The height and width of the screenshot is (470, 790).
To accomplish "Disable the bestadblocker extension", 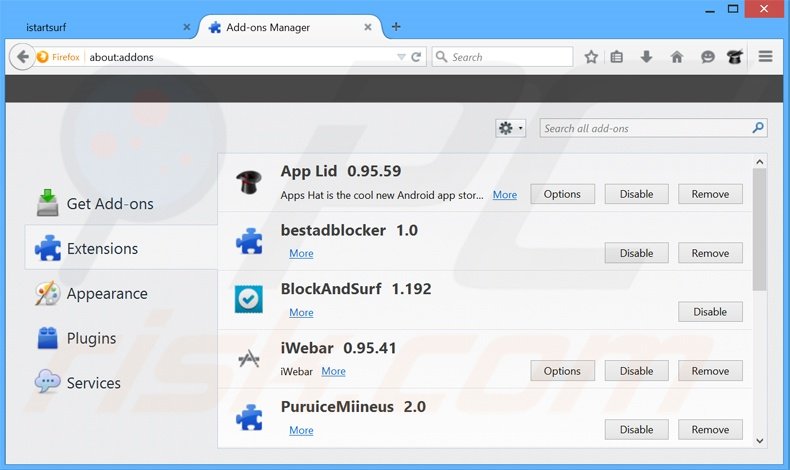I will [x=636, y=253].
